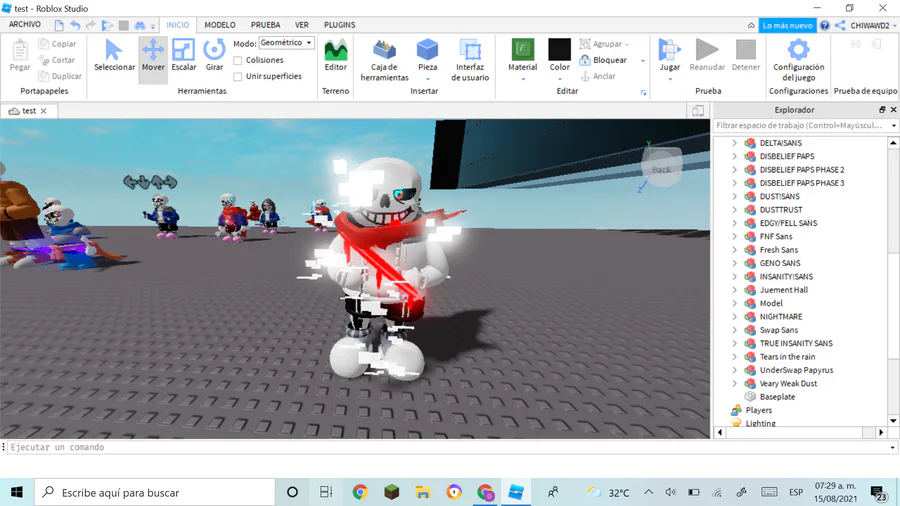The width and height of the screenshot is (900, 506).
Task: Click the share icon beside CHIWAWD2
Action: click(x=840, y=25)
